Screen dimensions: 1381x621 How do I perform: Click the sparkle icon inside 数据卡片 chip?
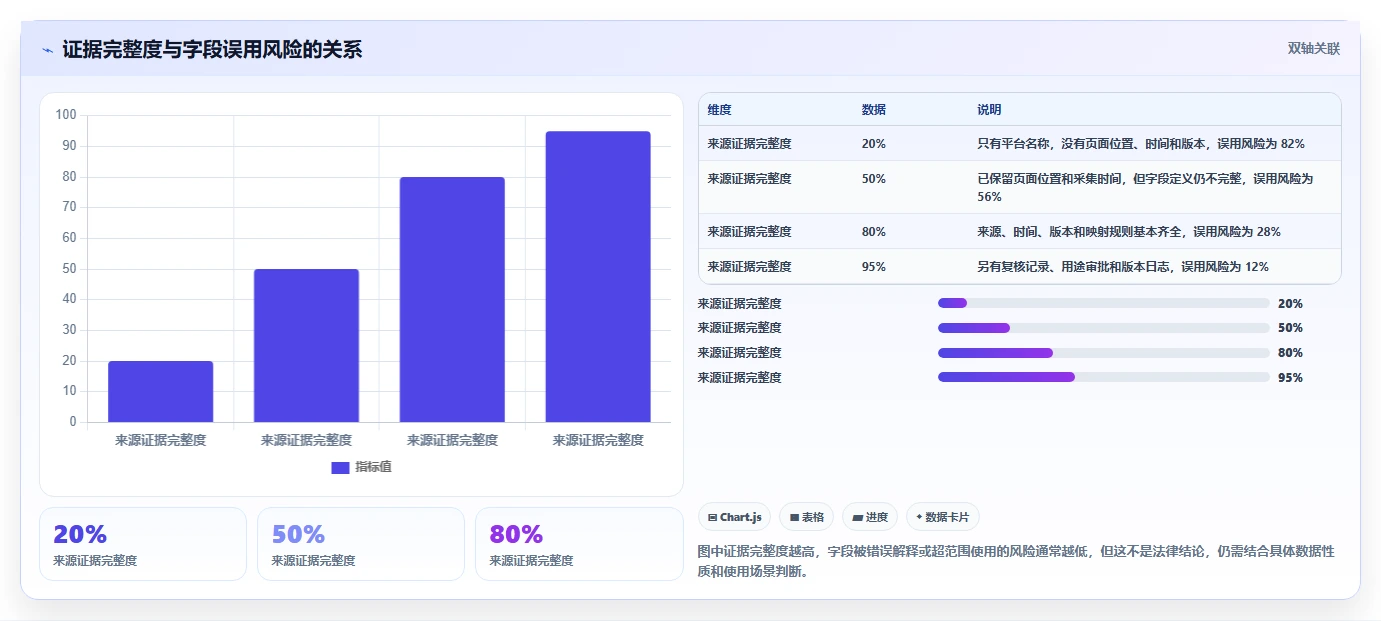click(x=919, y=517)
